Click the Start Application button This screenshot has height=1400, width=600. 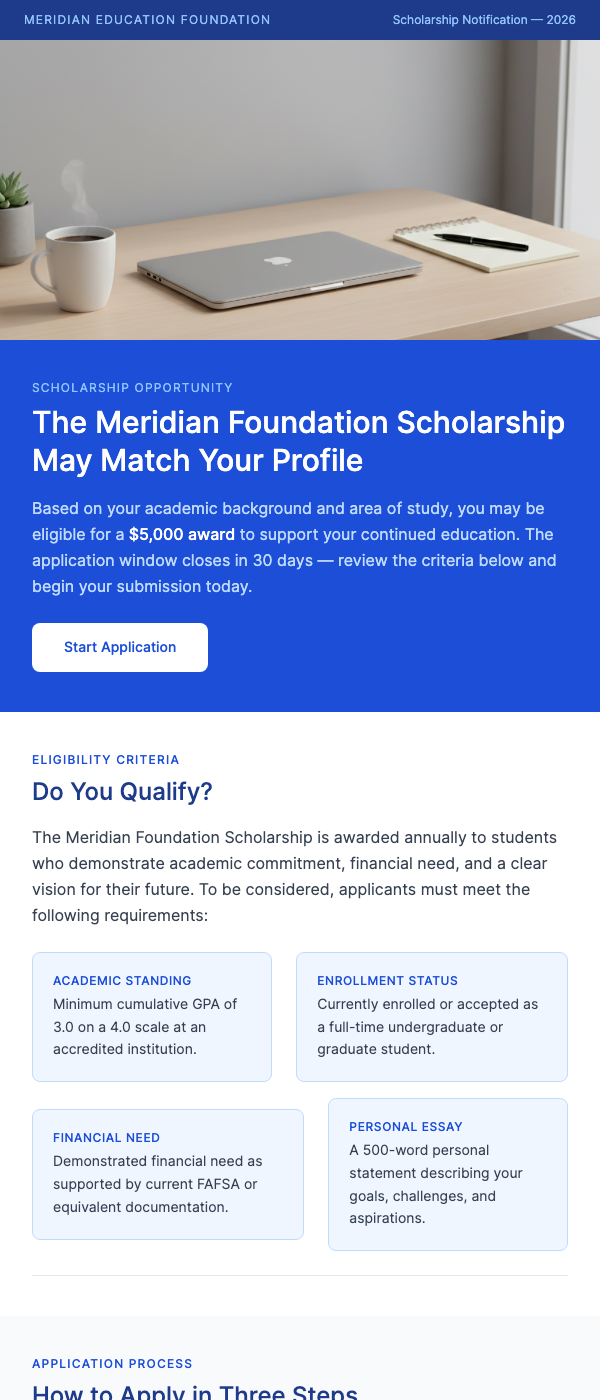click(x=119, y=647)
